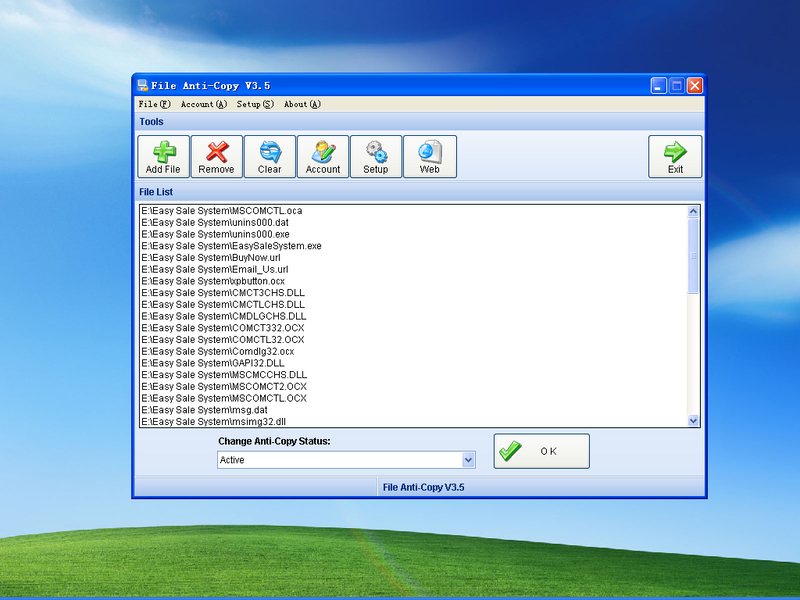Click the app icon in title bar
The image size is (800, 600).
[x=142, y=85]
